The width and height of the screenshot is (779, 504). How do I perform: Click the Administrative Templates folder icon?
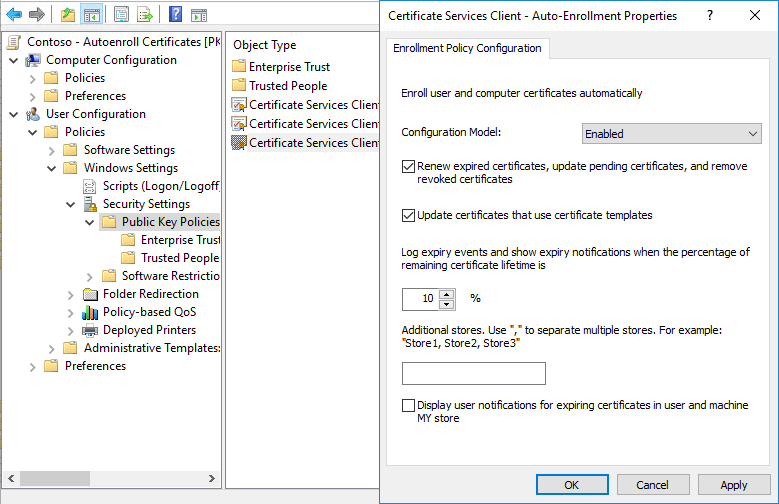click(71, 347)
